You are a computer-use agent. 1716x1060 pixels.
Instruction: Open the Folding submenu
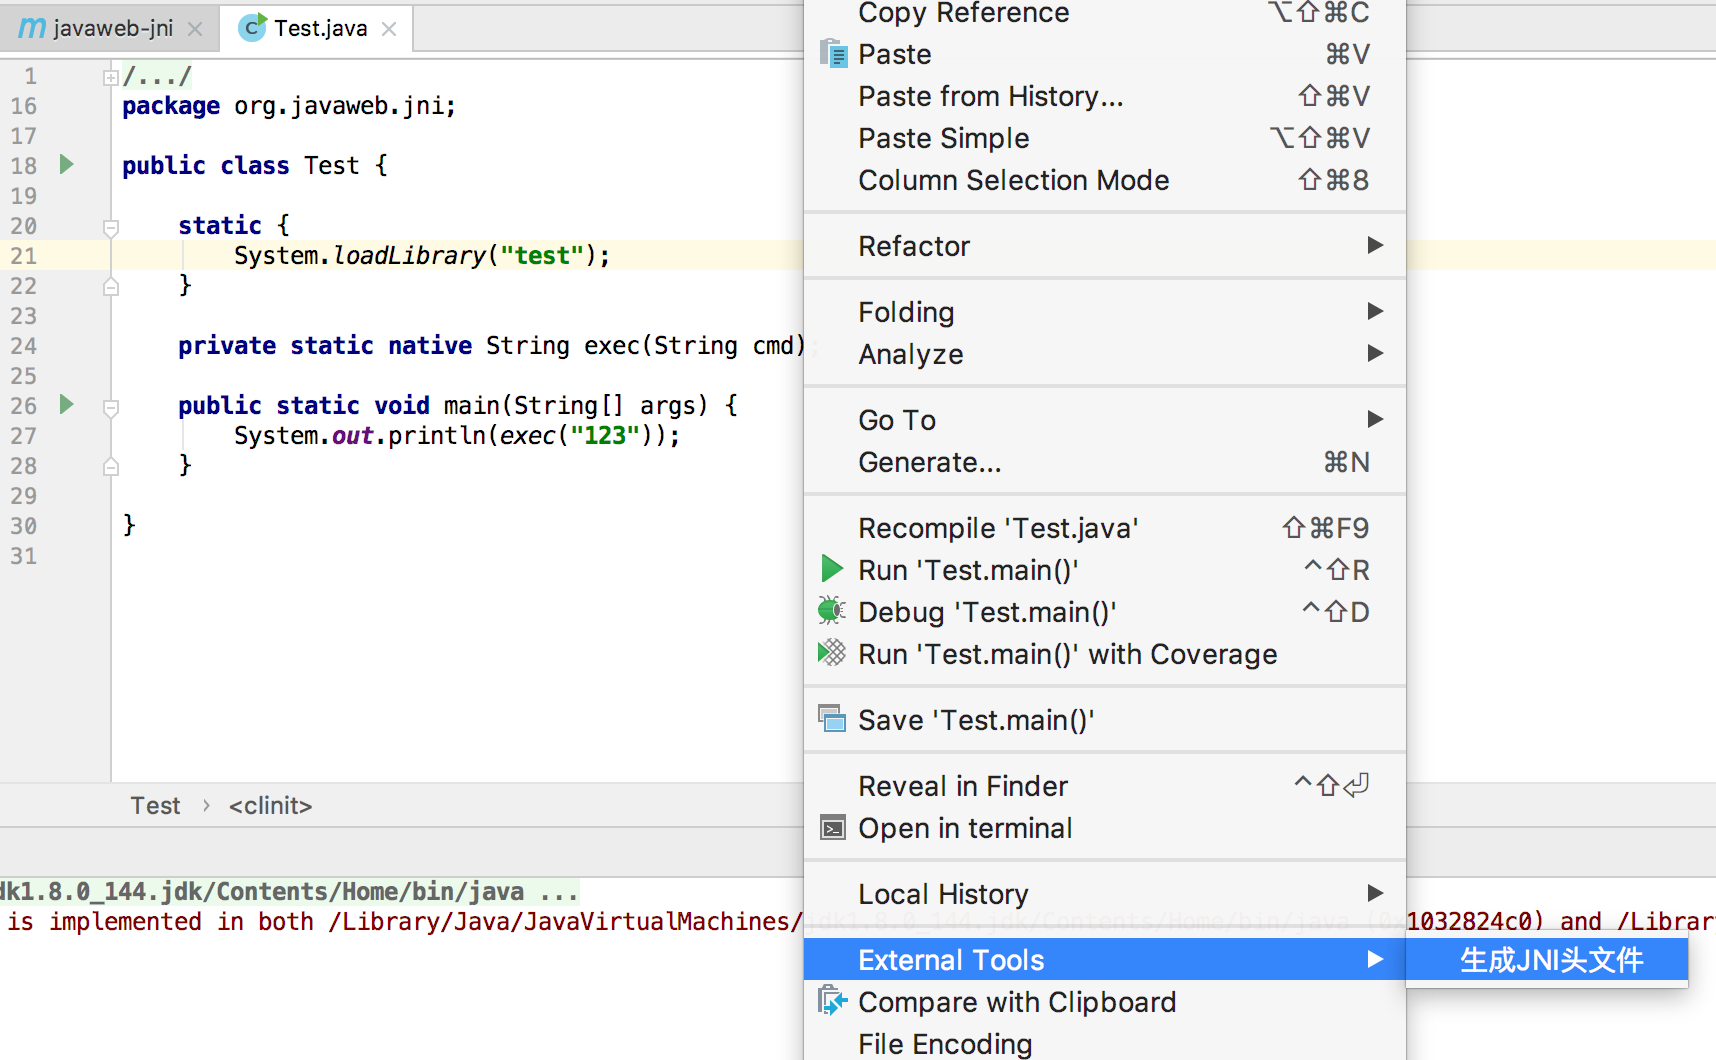click(x=1104, y=312)
